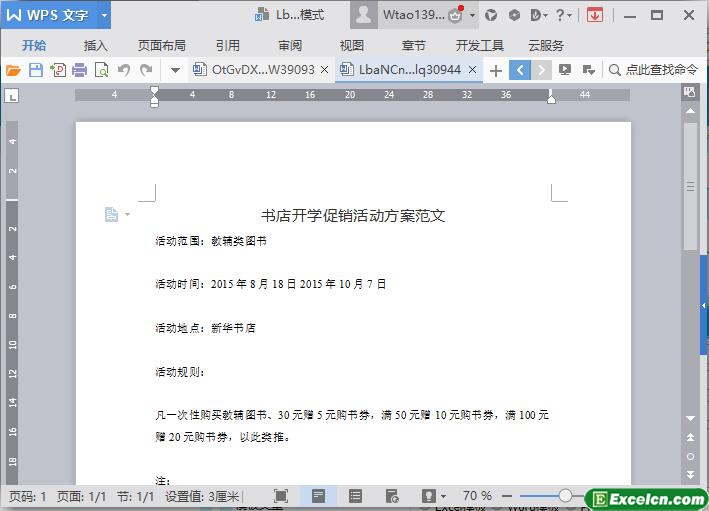Go to previous tab with left arrow
The height and width of the screenshot is (511, 709).
520,70
